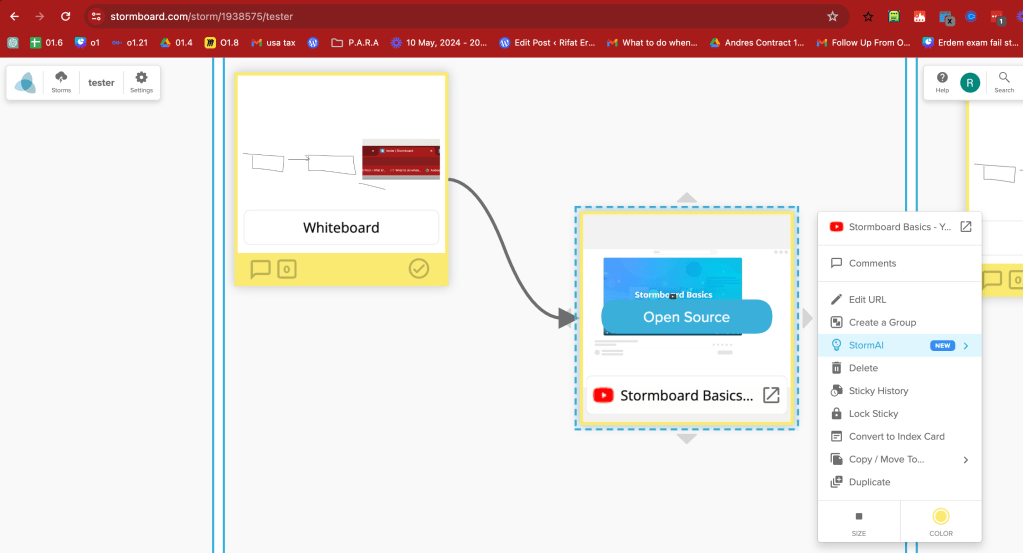1023x553 pixels.
Task: Click the browser address bar URL
Action: click(x=201, y=16)
